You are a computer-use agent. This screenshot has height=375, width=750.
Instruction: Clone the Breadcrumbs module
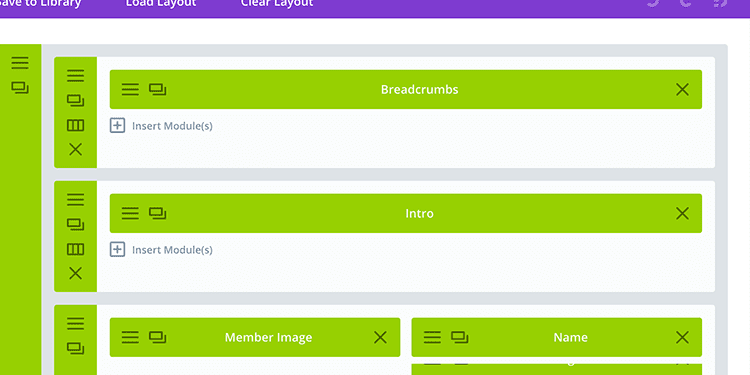(x=157, y=89)
